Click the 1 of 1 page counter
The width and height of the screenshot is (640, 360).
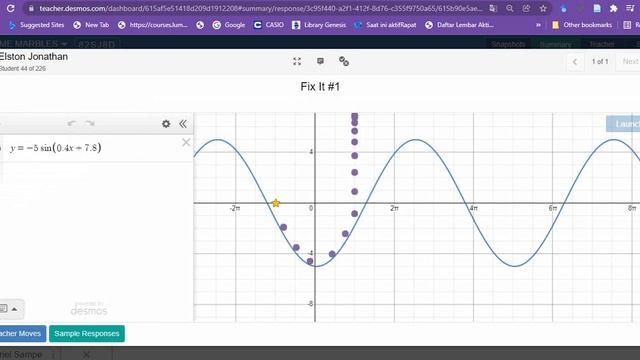(x=600, y=62)
